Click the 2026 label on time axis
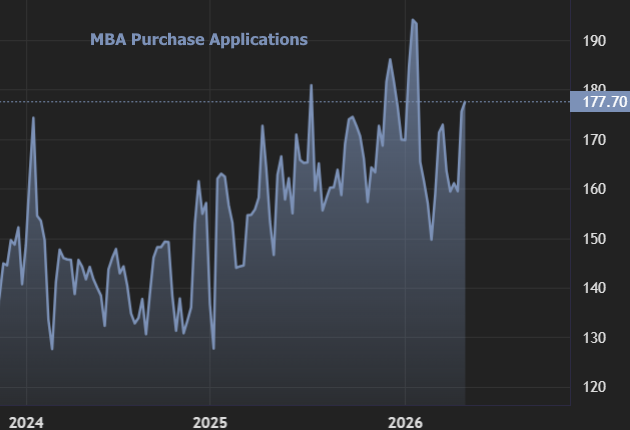The height and width of the screenshot is (430, 630). pos(406,419)
